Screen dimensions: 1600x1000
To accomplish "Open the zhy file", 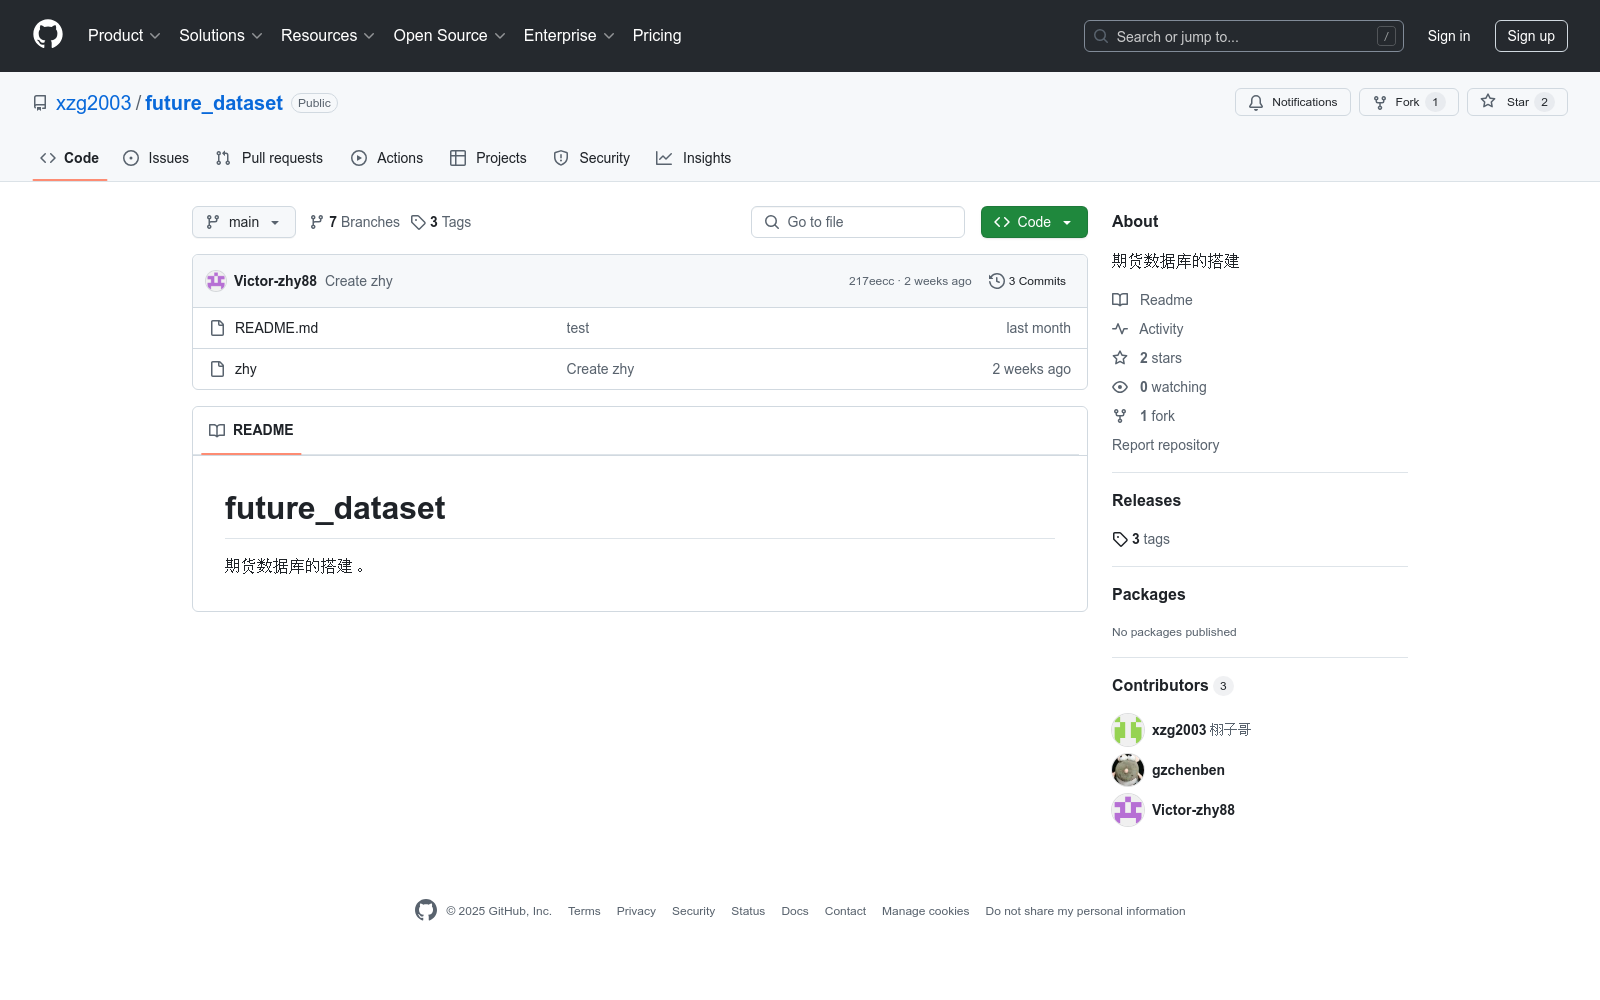I will coord(246,369).
